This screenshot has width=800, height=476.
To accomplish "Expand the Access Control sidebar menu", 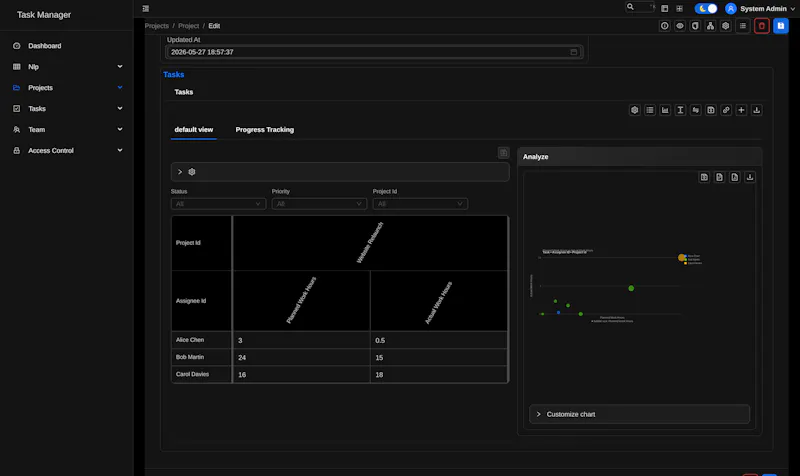I will click(67, 150).
